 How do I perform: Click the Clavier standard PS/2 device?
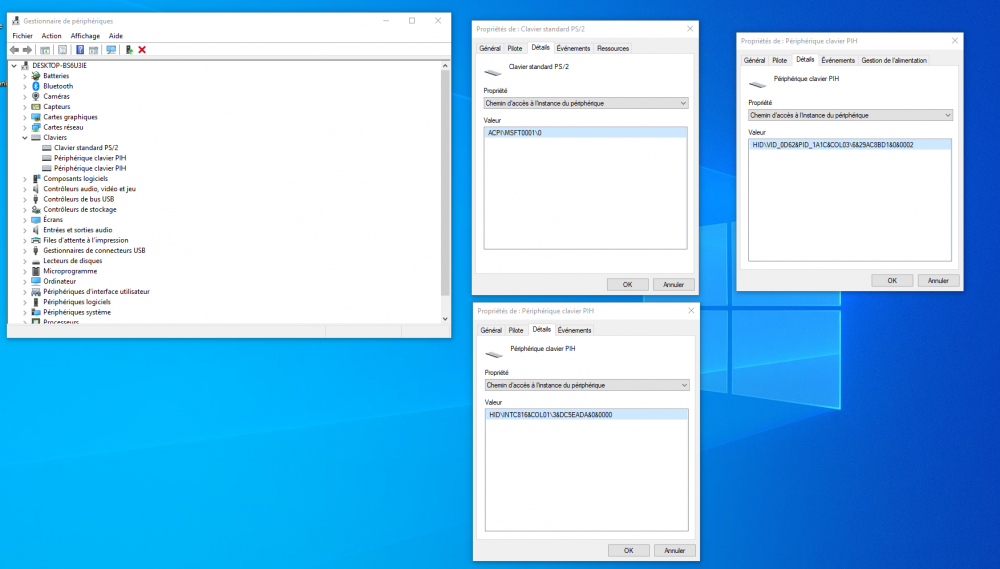pos(86,147)
